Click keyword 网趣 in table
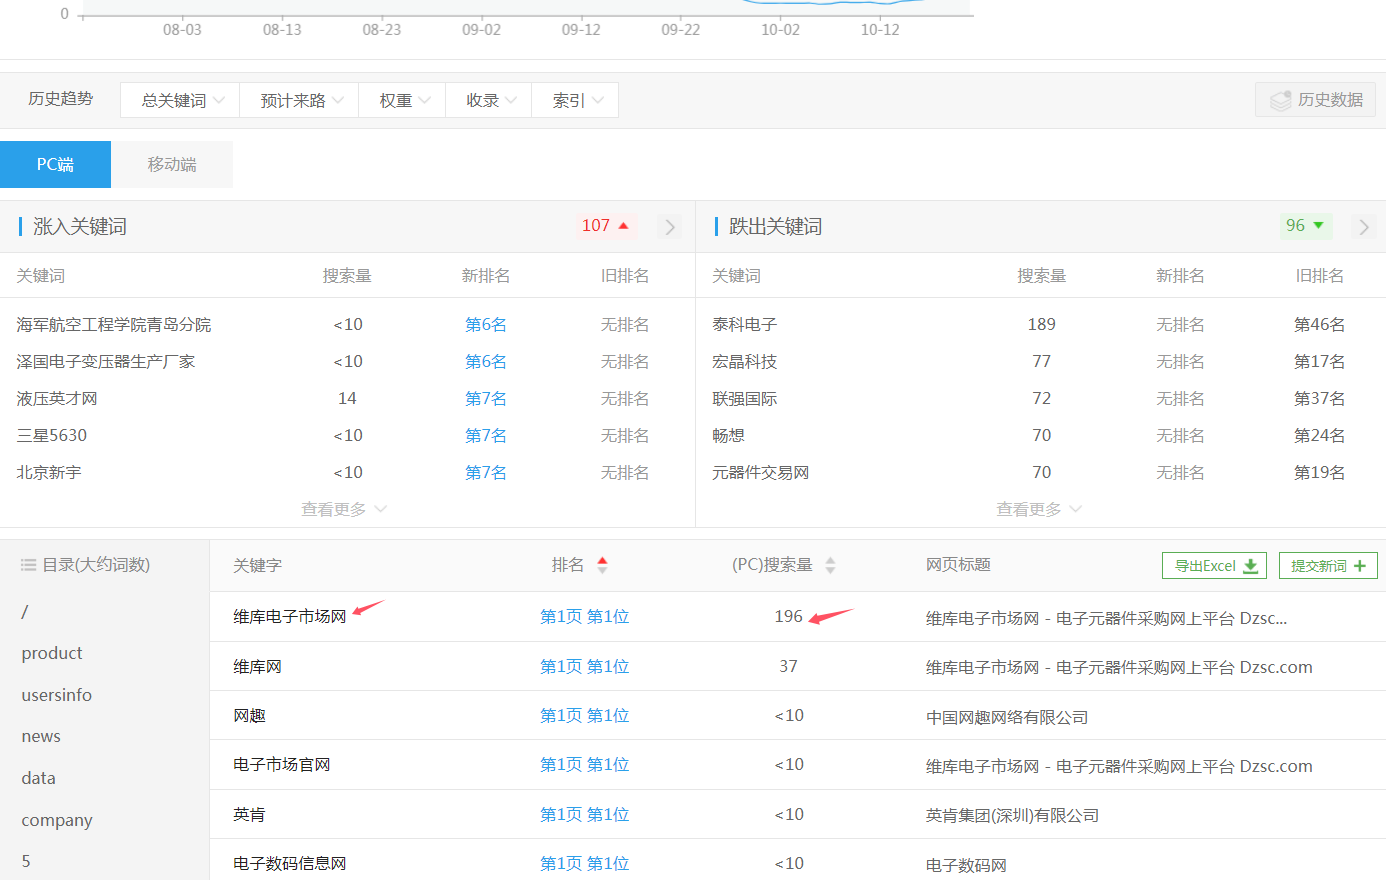Screen dimensions: 1386x880 [249, 716]
